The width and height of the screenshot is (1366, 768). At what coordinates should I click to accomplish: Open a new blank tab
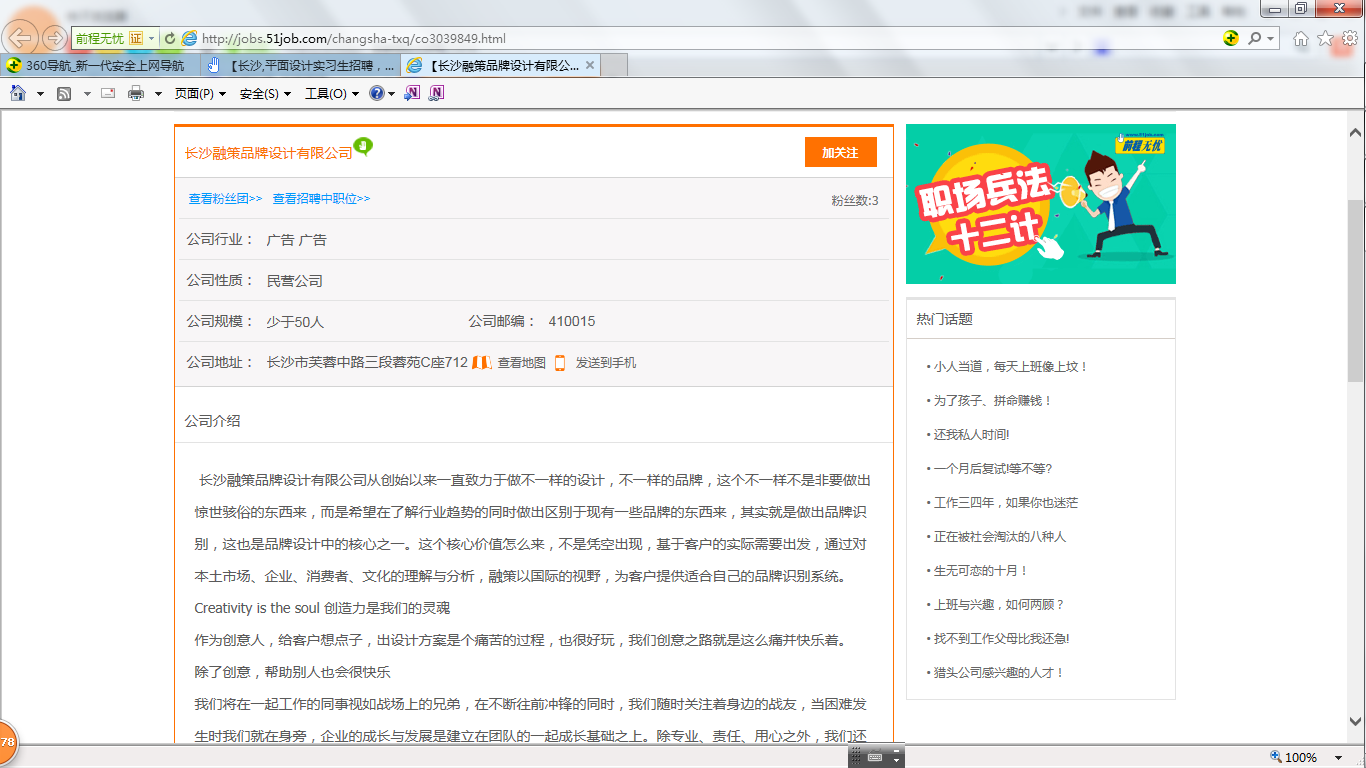tap(614, 66)
